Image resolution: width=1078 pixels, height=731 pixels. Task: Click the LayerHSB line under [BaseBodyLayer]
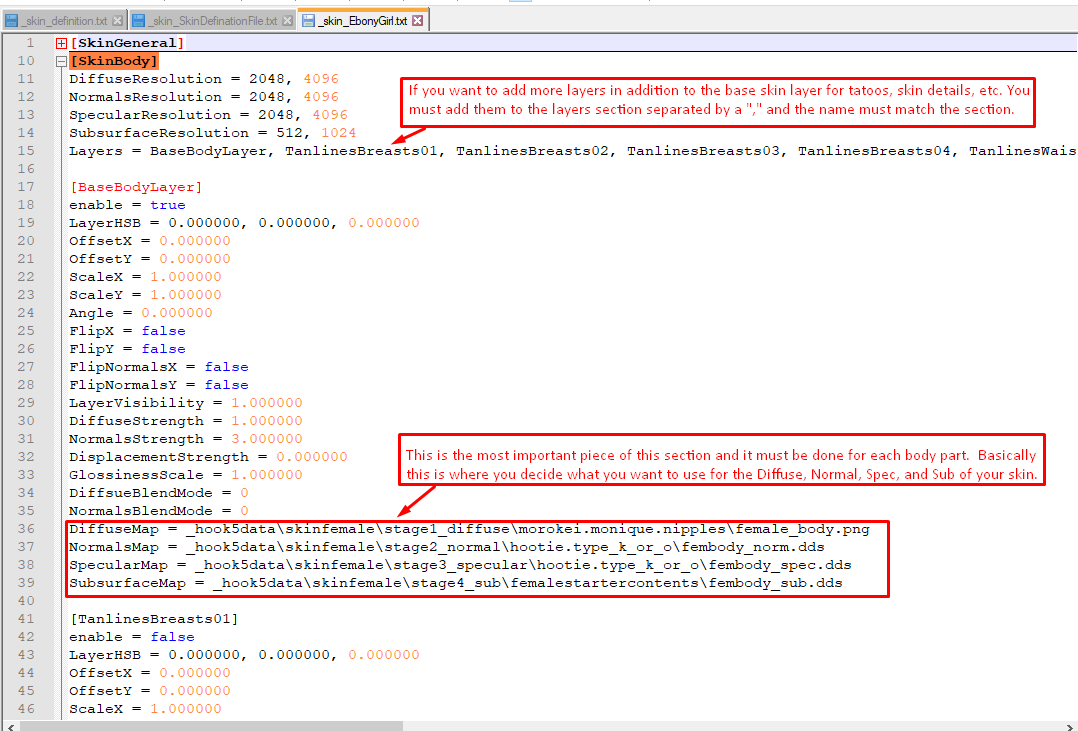244,223
